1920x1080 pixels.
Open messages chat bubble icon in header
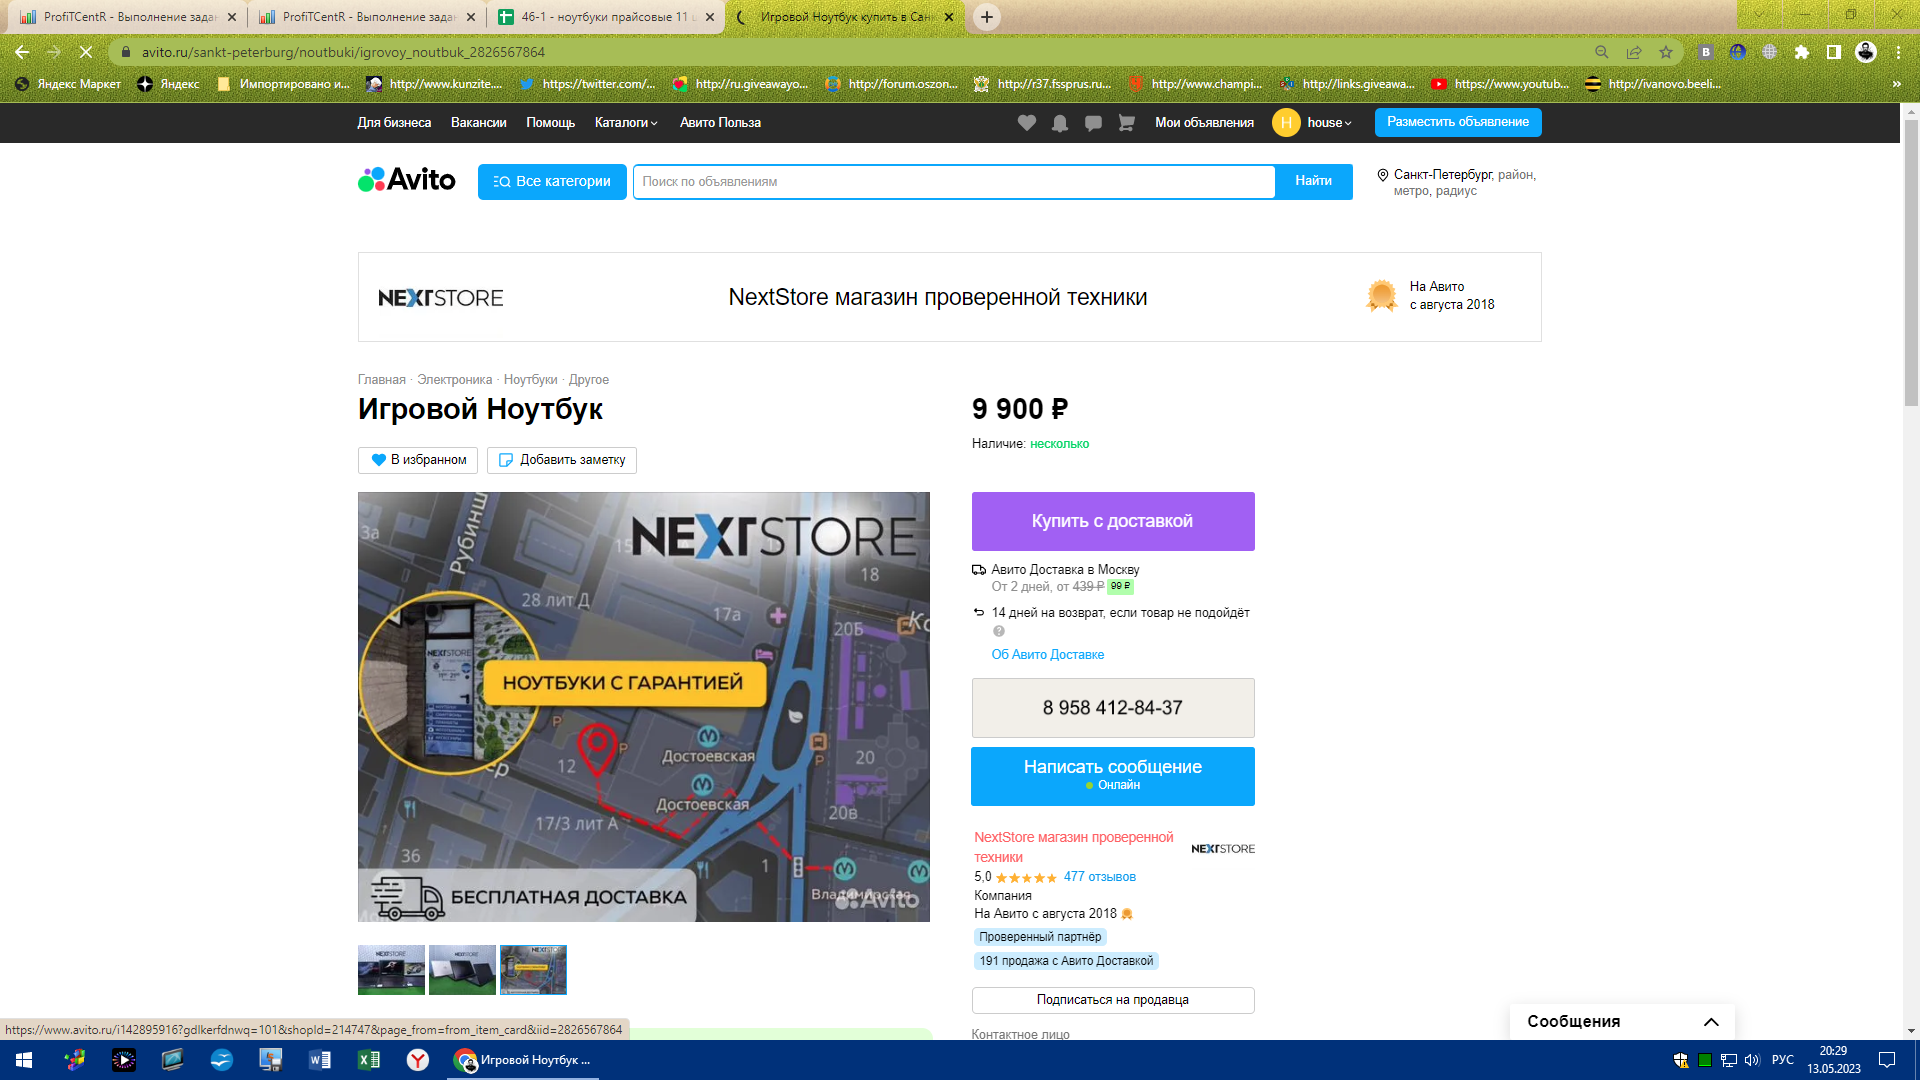pos(1093,123)
